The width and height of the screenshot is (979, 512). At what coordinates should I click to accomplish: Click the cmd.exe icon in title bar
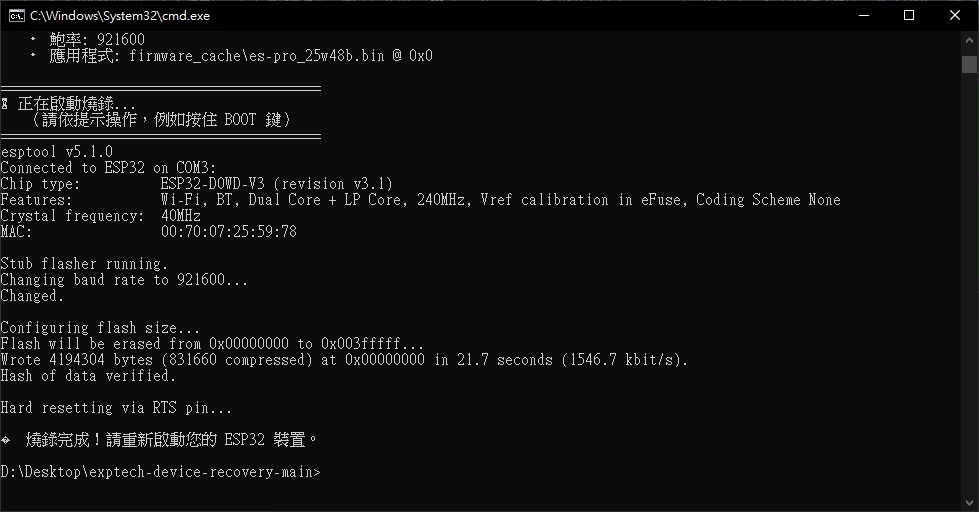[x=16, y=15]
